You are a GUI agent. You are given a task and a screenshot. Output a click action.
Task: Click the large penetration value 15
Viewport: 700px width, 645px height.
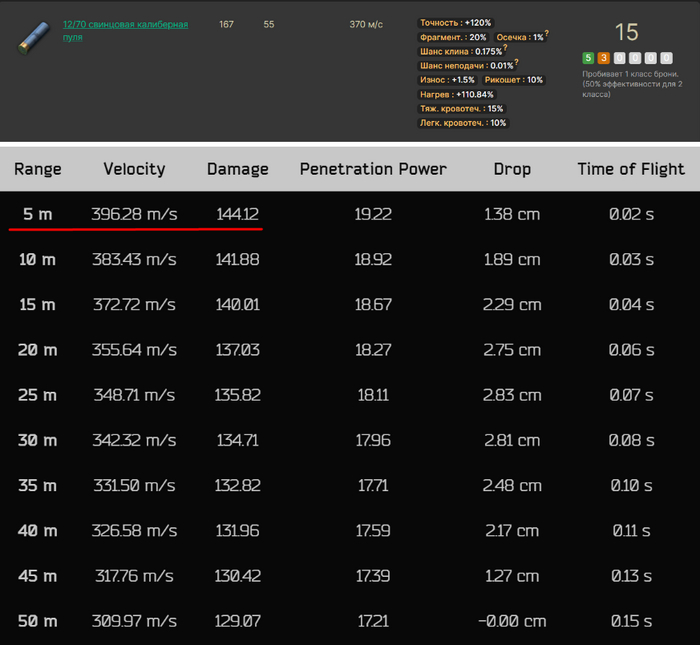(x=626, y=33)
